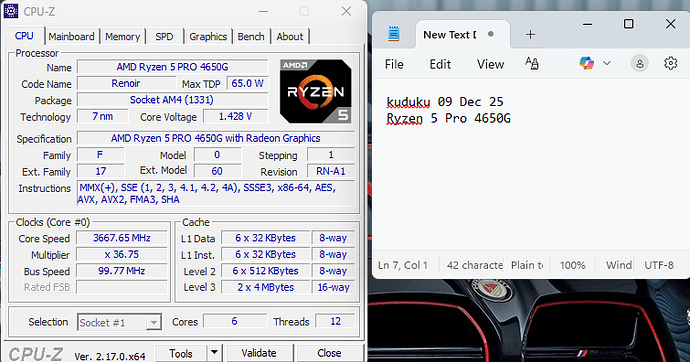Click the Core Speed value 3667.65 MHz
The height and width of the screenshot is (362, 690).
pos(121,238)
